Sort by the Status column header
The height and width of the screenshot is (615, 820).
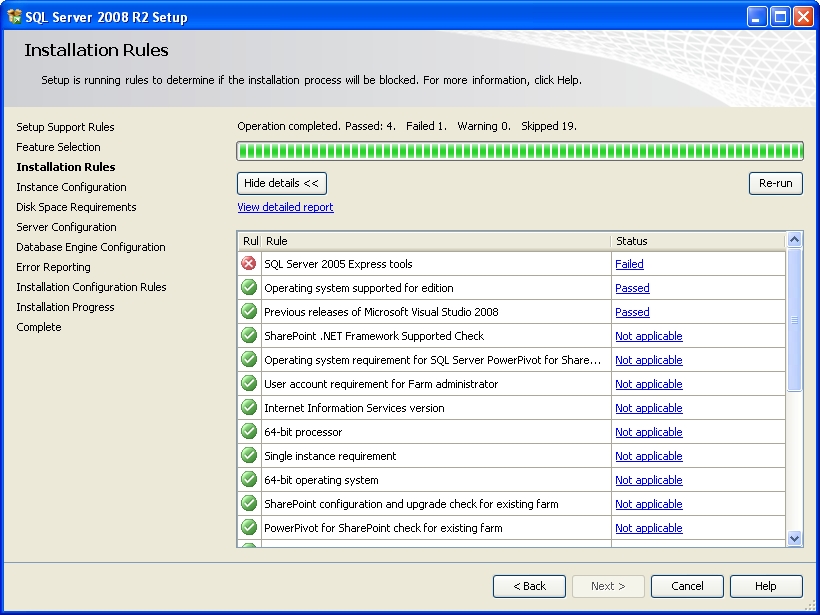(698, 241)
